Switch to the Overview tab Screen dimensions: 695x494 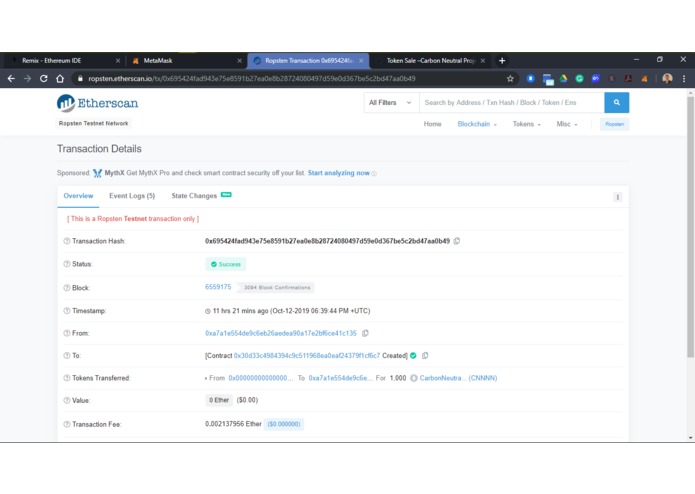78,196
